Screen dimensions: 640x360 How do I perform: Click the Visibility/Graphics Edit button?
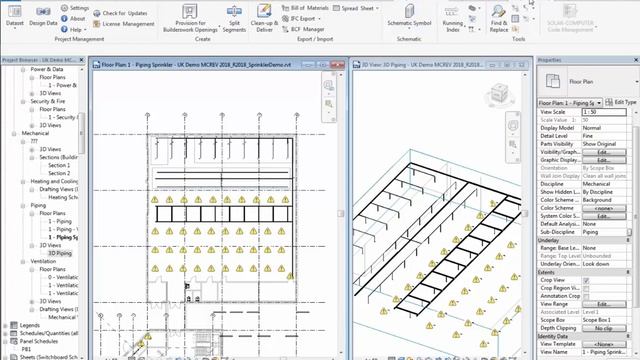point(604,152)
